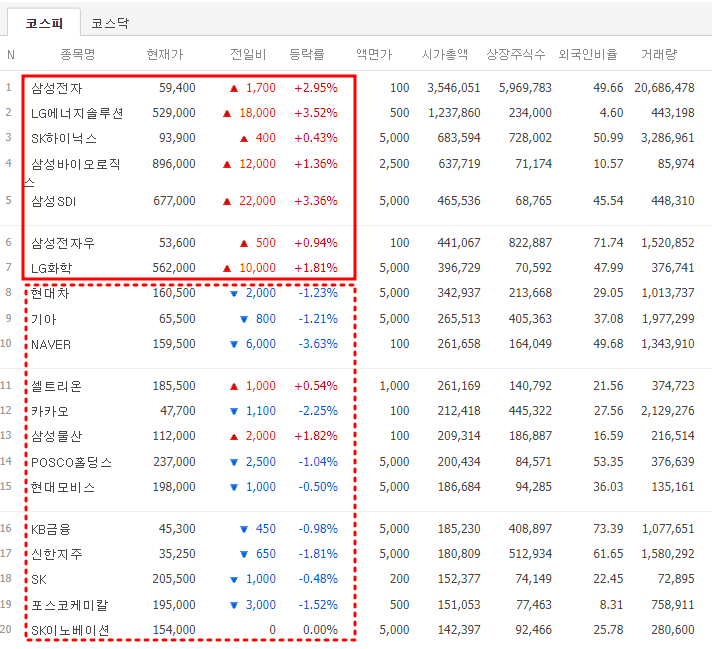Open the KB금융 stock link

click(51, 529)
